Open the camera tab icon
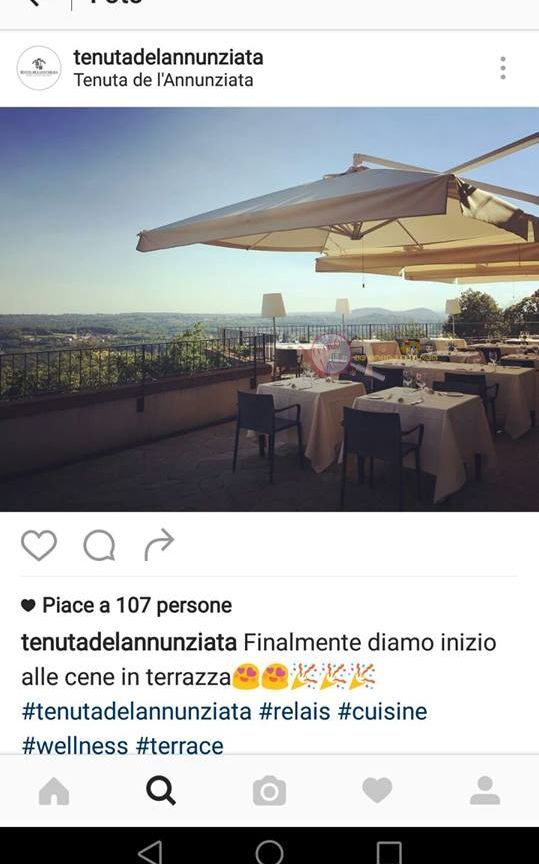The width and height of the screenshot is (539, 864). click(269, 791)
